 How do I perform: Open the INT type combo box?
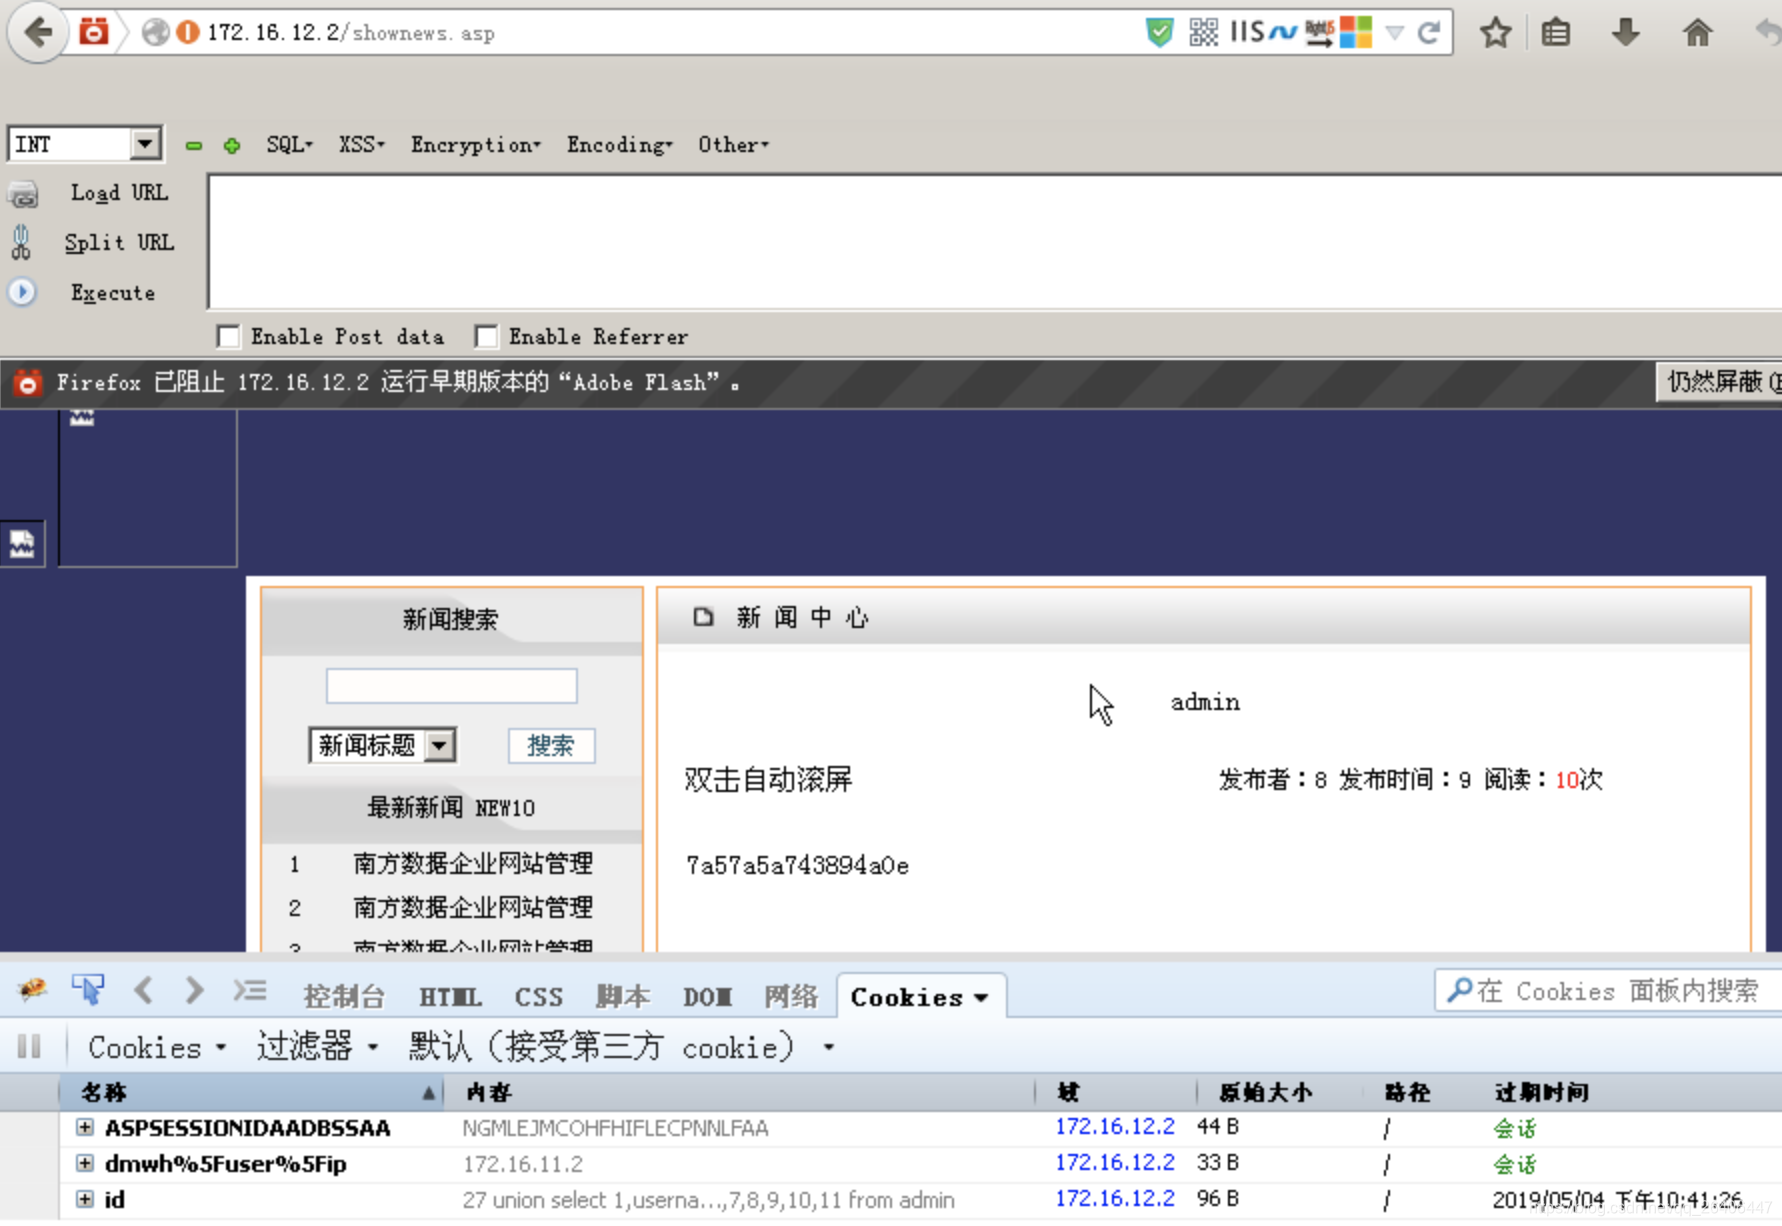pyautogui.click(x=84, y=144)
